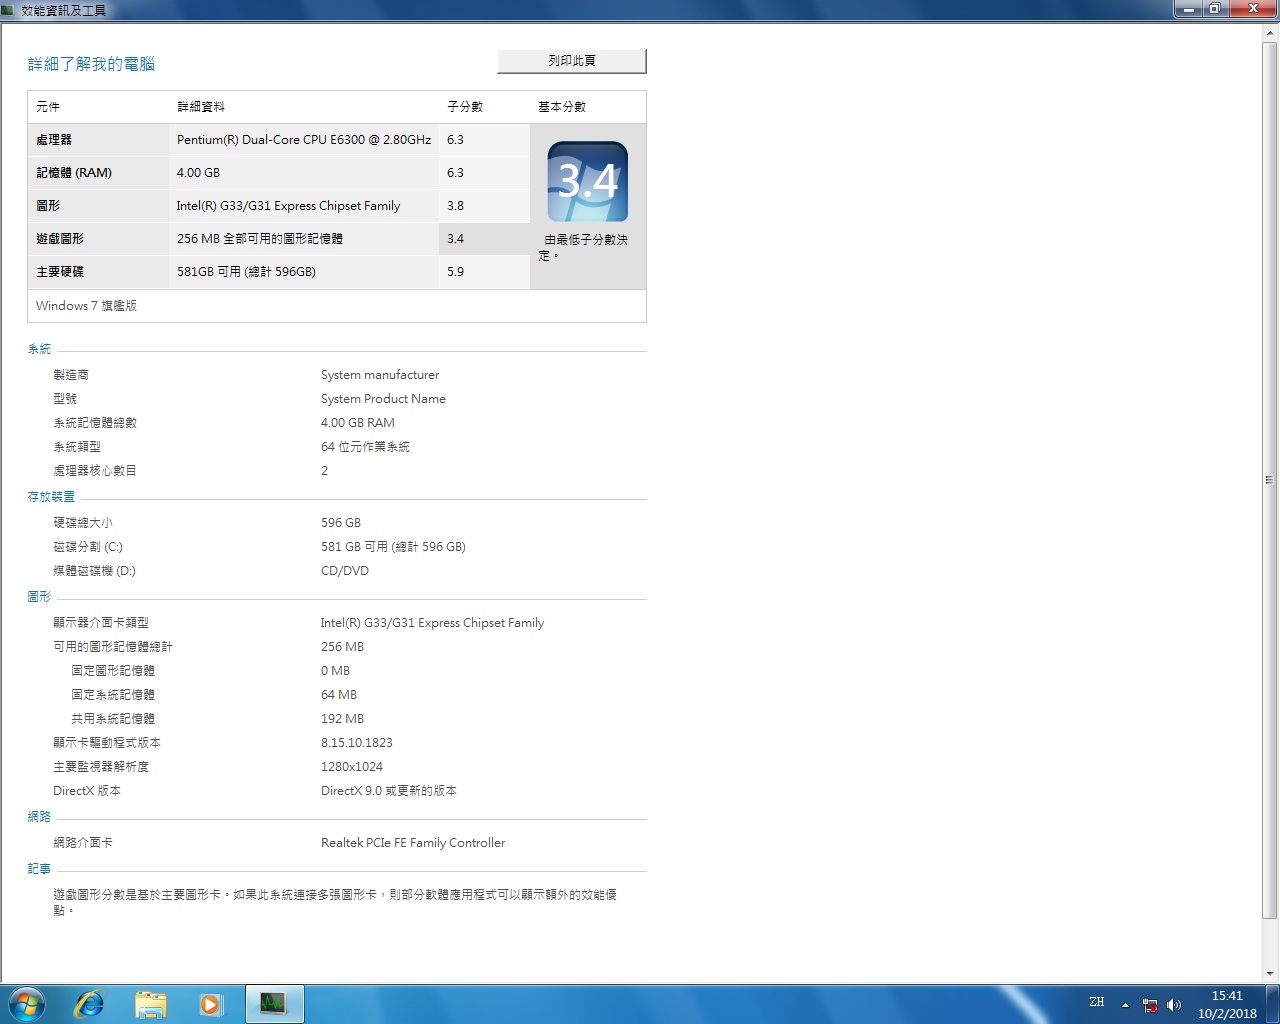This screenshot has width=1280, height=1024.
Task: Click the 顯示器介面卡類型 label
Action: click(x=101, y=623)
